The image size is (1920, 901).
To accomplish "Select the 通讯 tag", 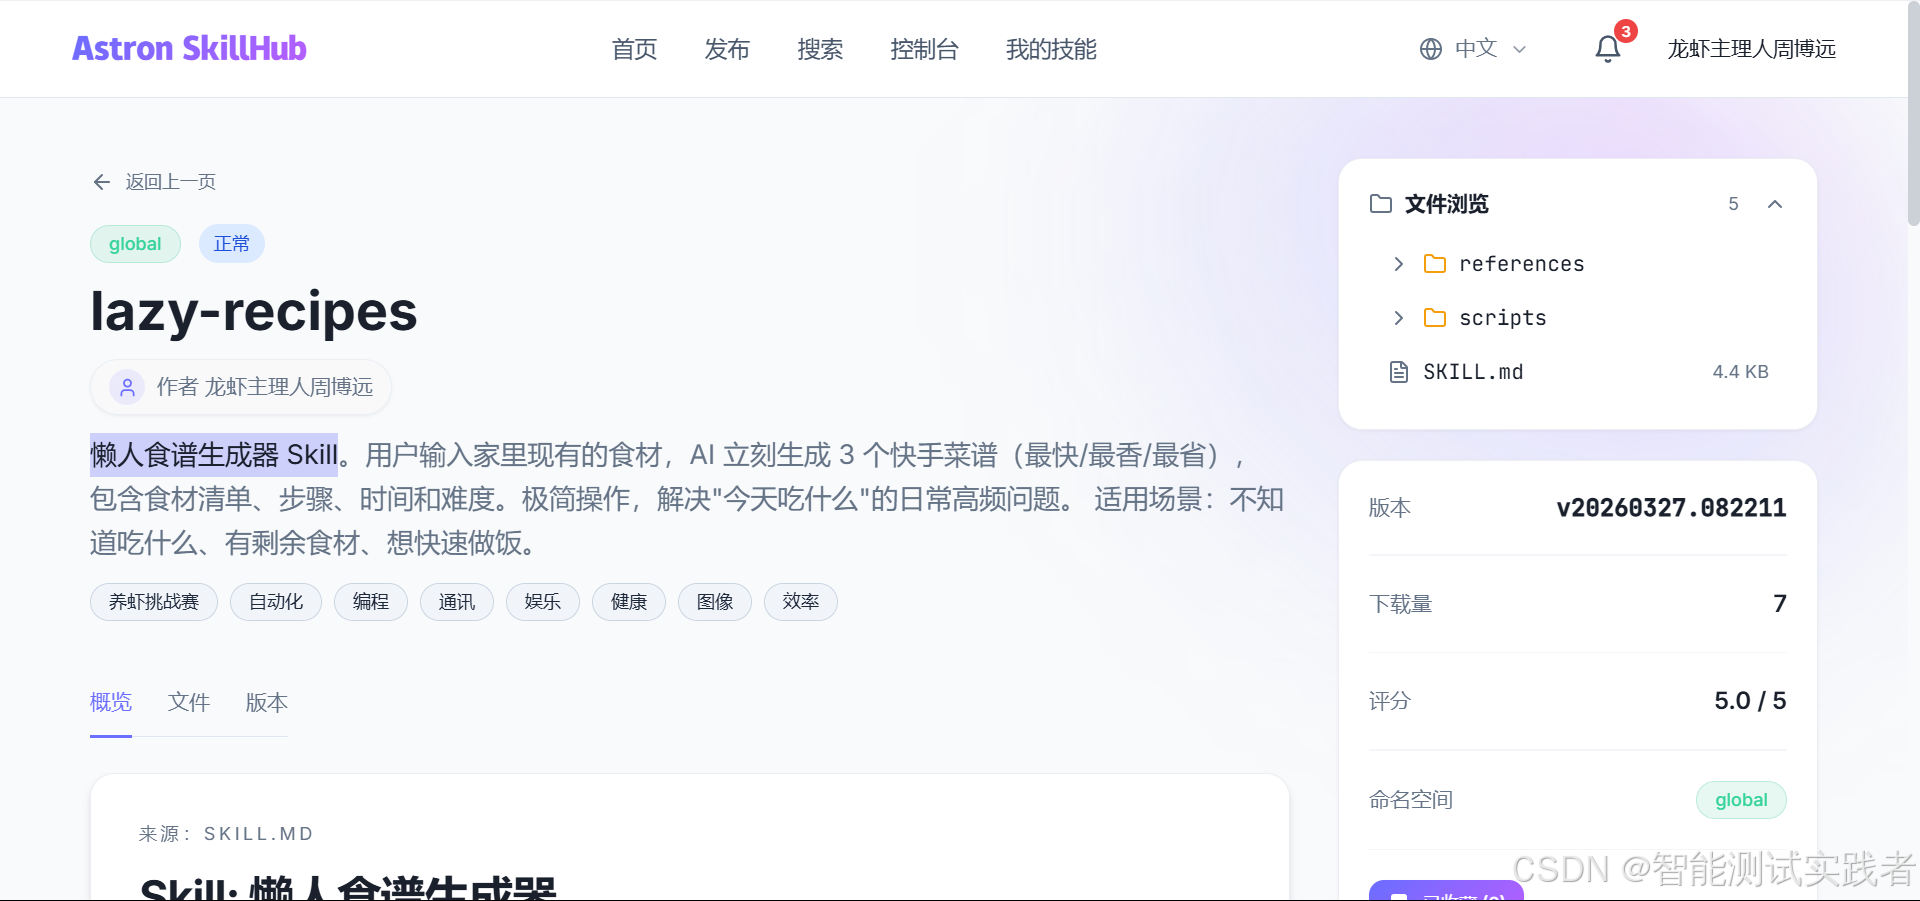I will point(457,602).
